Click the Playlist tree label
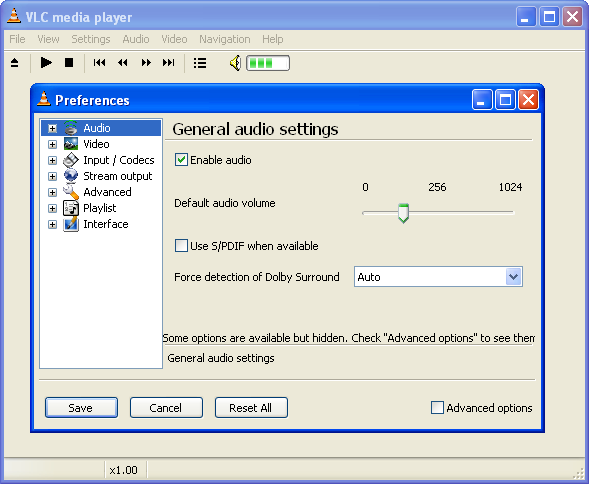The image size is (589, 484). [x=100, y=208]
